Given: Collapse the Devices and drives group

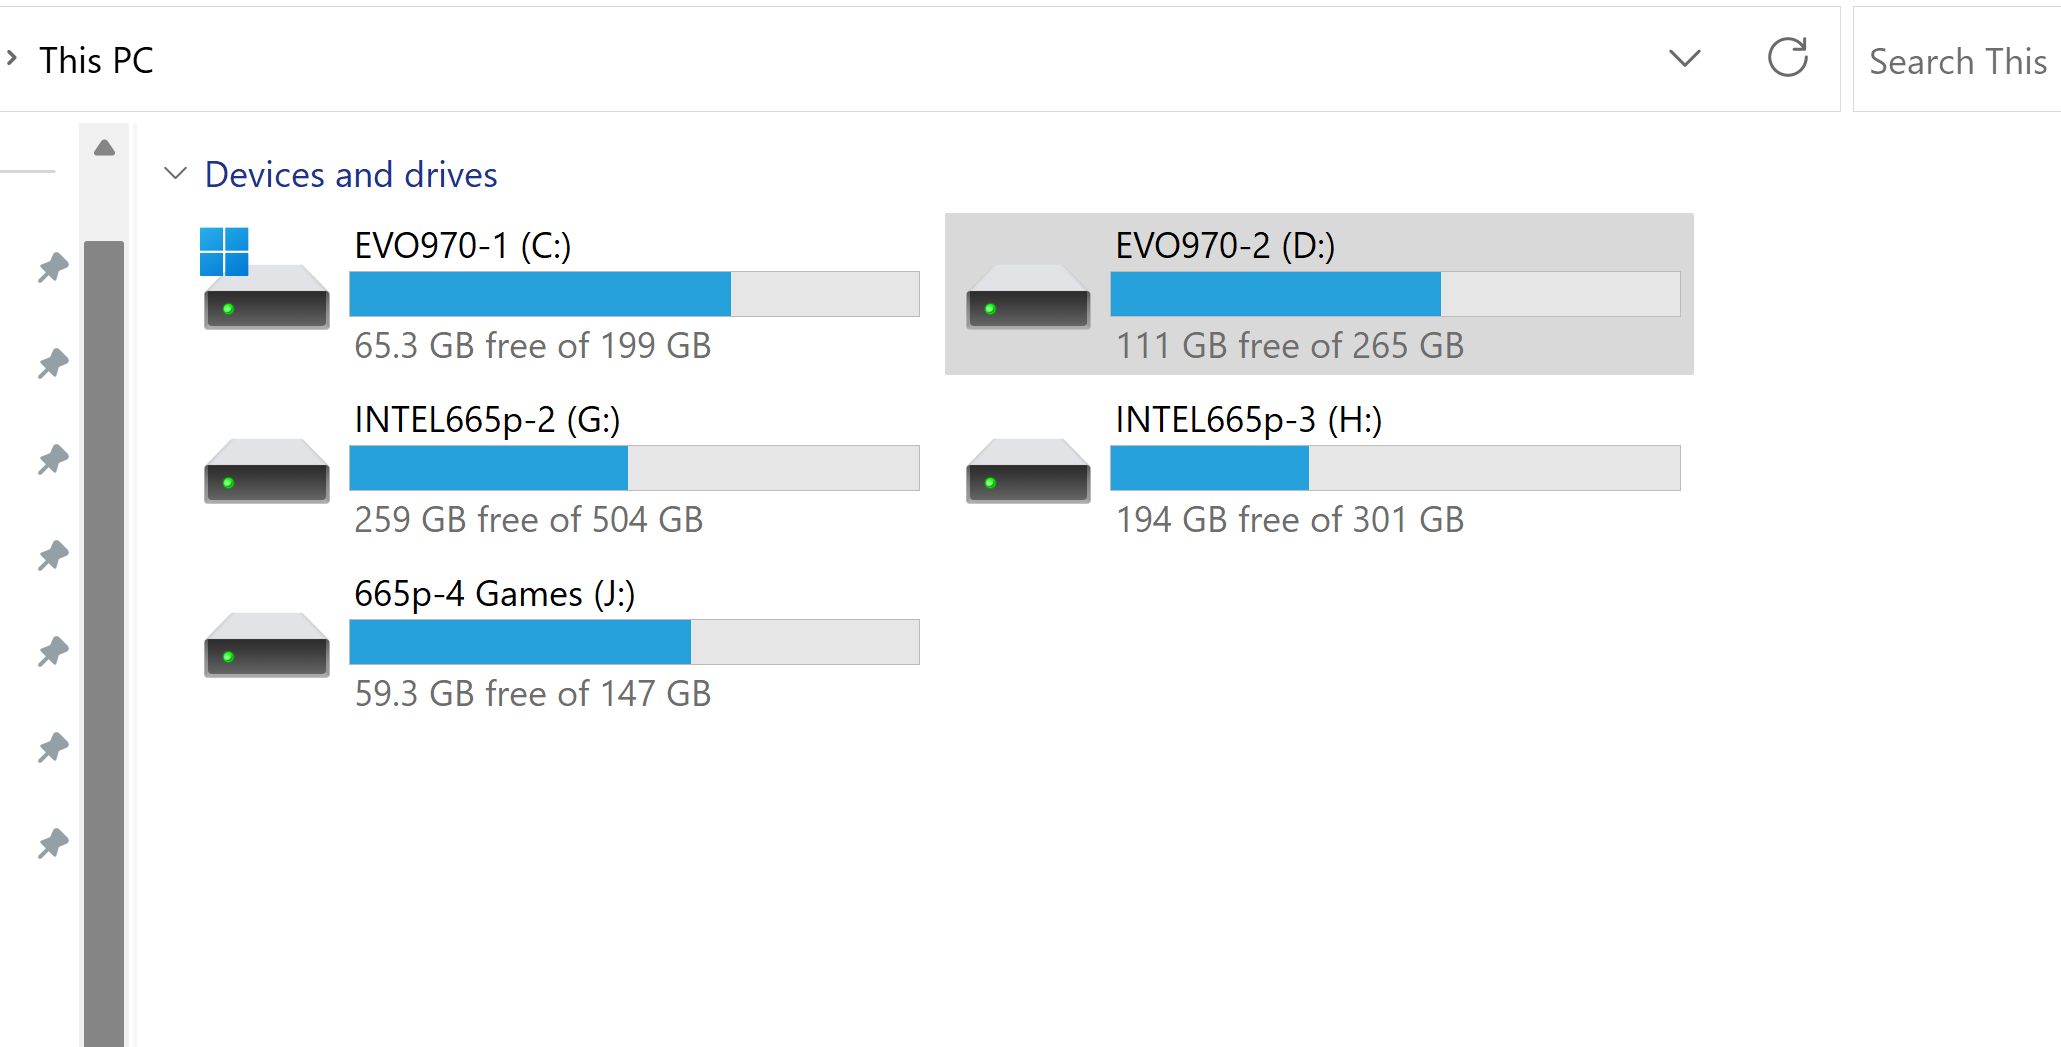Looking at the screenshot, I should coord(175,174).
